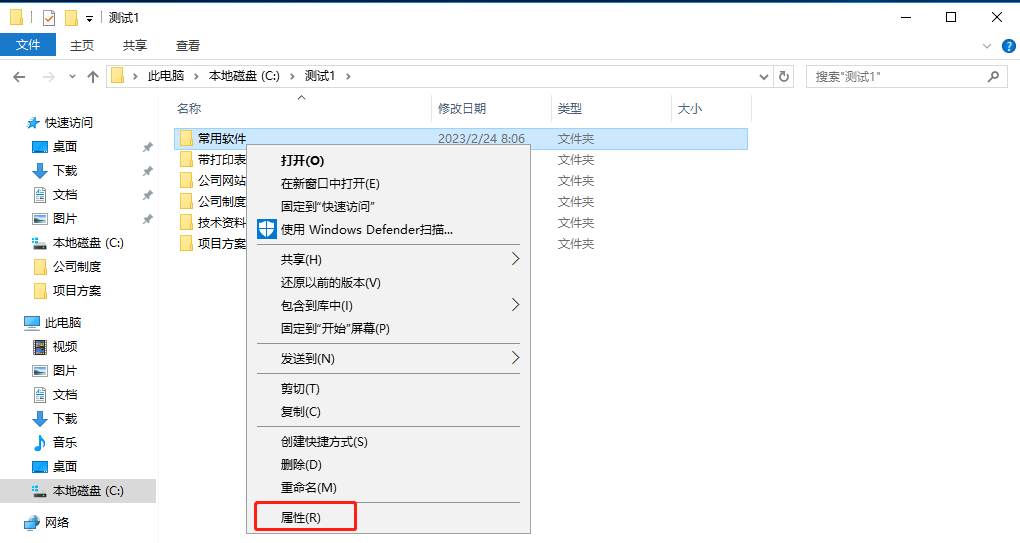Select the 带打印表 folder icon

(x=187, y=159)
